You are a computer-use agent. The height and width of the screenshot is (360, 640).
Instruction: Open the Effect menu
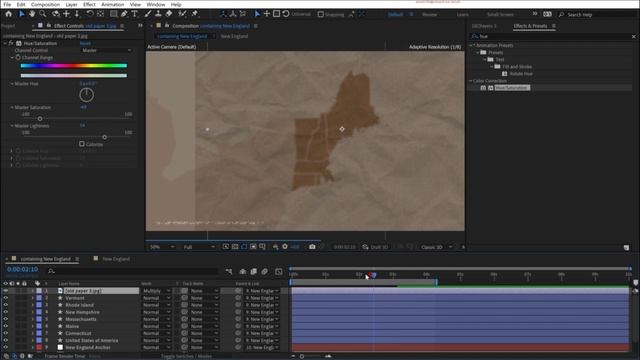pyautogui.click(x=89, y=4)
